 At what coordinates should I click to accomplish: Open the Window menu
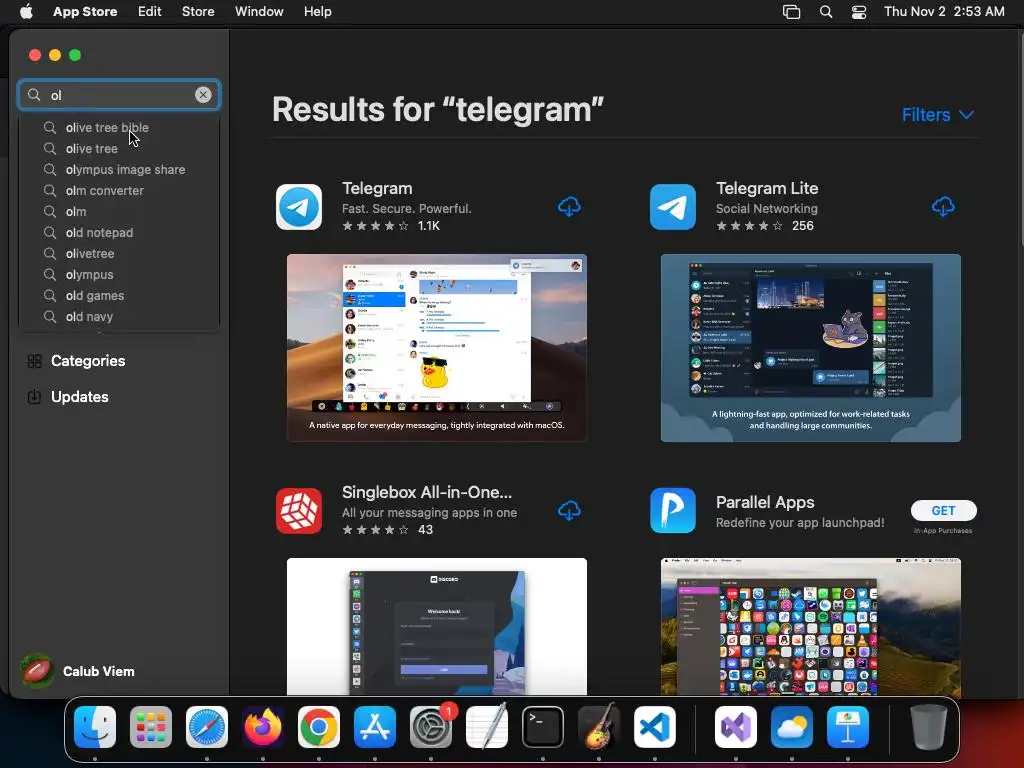point(259,12)
